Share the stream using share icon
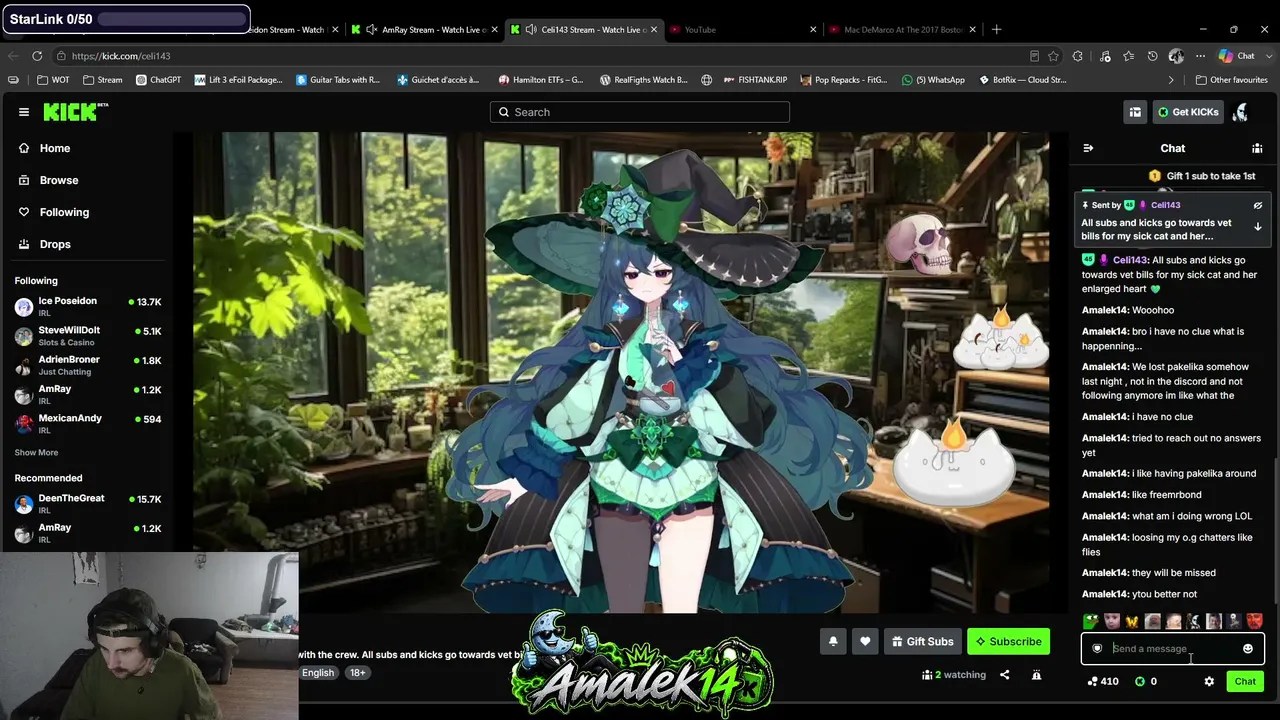Viewport: 1280px width, 720px height. pyautogui.click(x=1005, y=675)
